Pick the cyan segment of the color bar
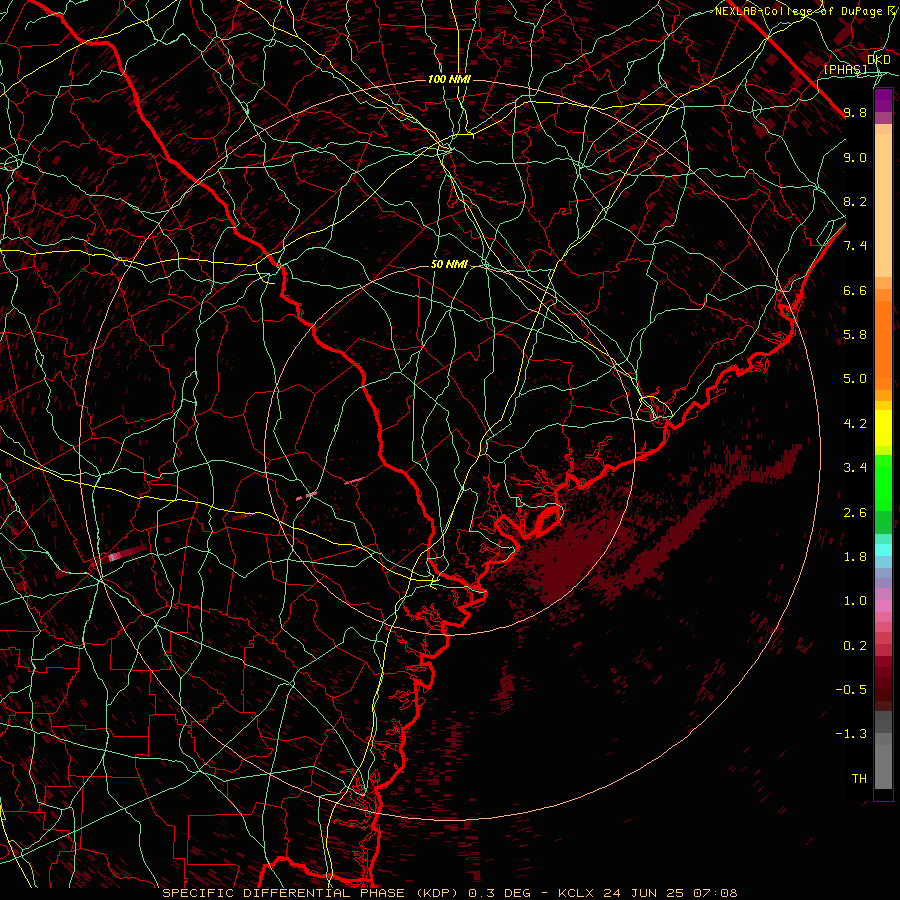 [x=883, y=550]
